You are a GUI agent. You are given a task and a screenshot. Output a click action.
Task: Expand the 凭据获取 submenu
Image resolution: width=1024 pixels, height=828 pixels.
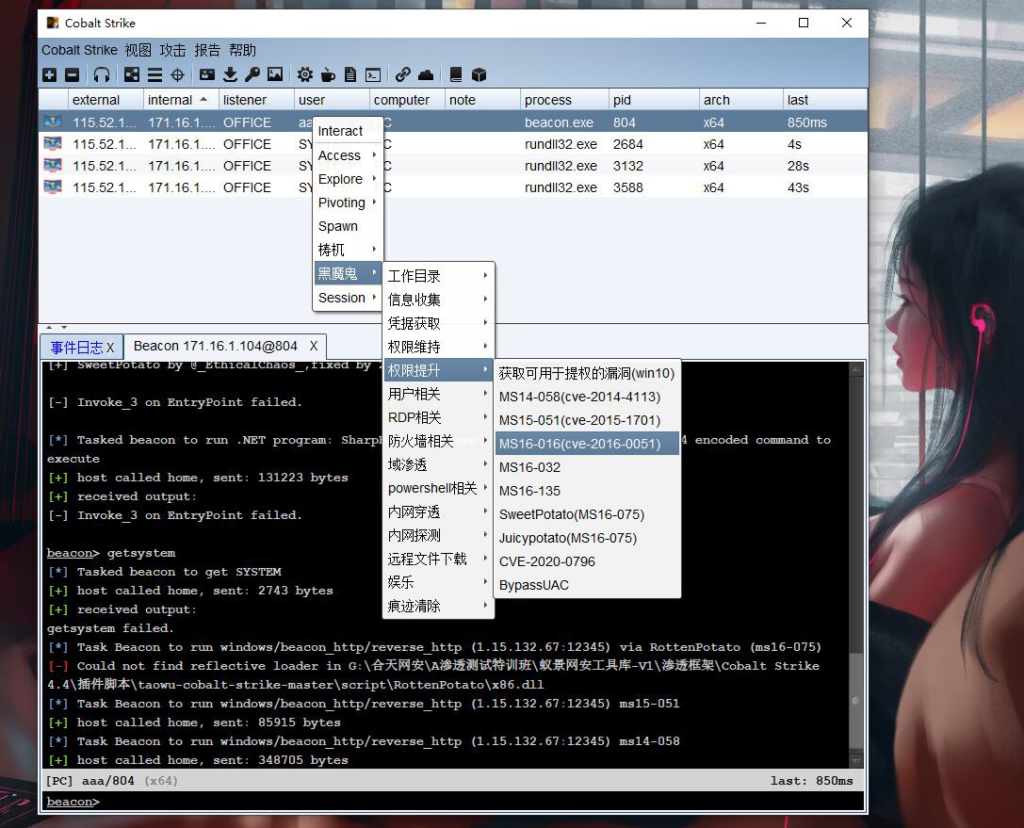pos(438,323)
